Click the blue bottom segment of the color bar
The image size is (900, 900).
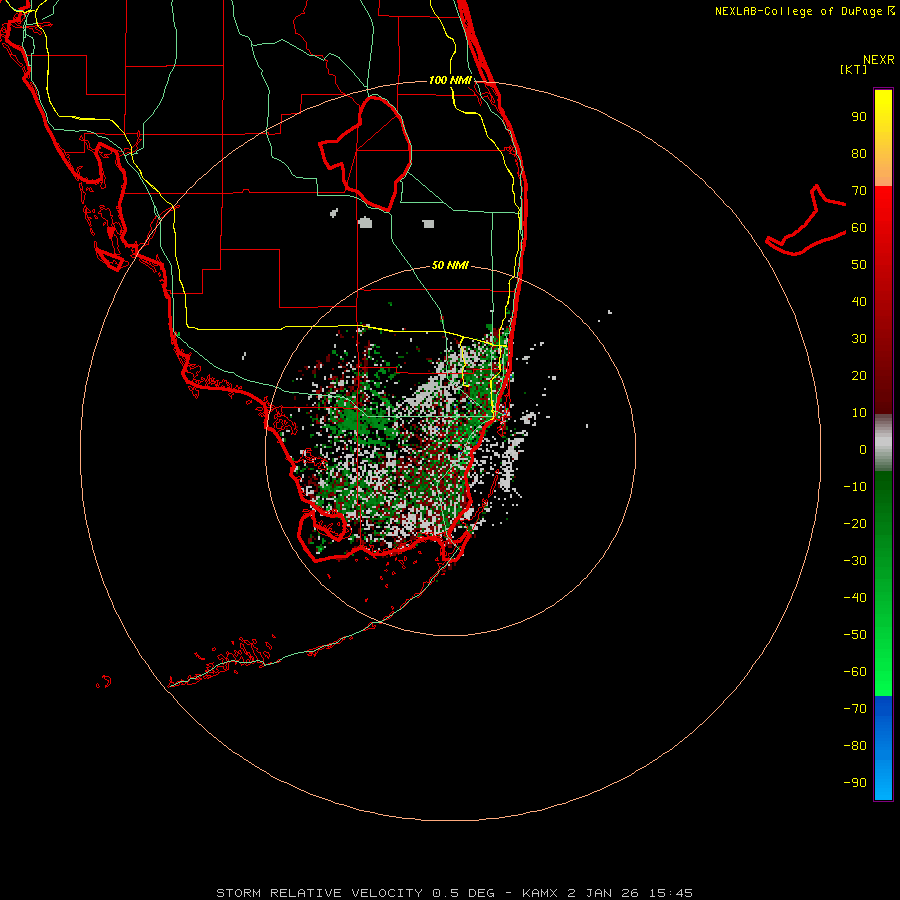pos(883,748)
